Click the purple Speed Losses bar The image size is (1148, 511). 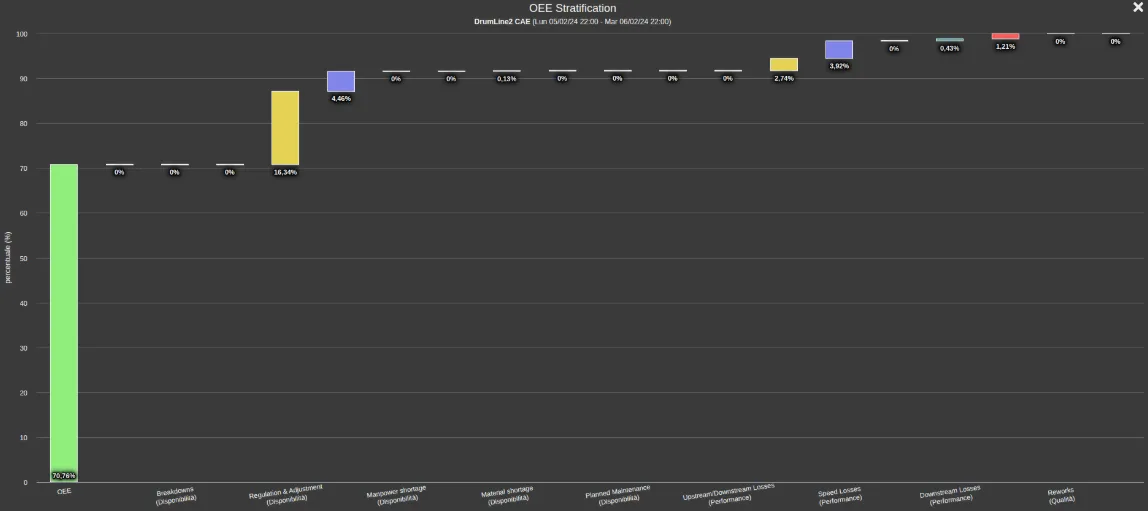(839, 50)
